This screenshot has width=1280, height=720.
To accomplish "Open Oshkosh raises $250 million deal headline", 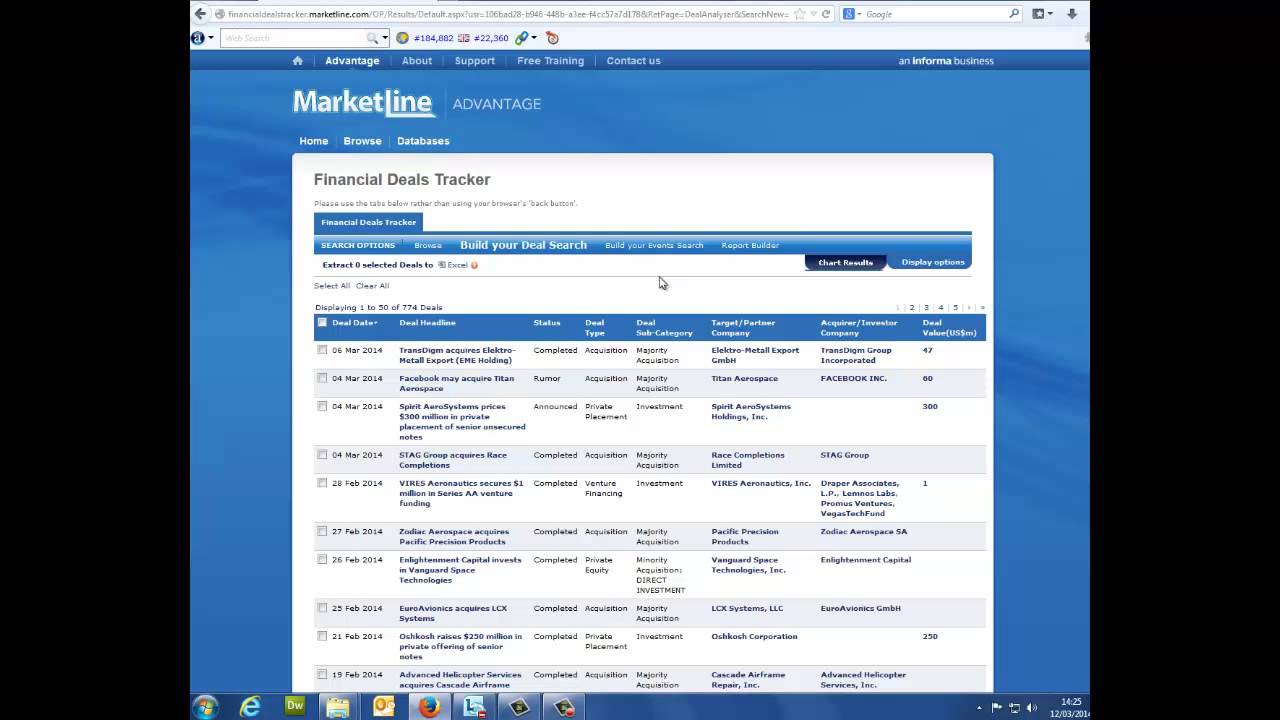I will click(460, 646).
